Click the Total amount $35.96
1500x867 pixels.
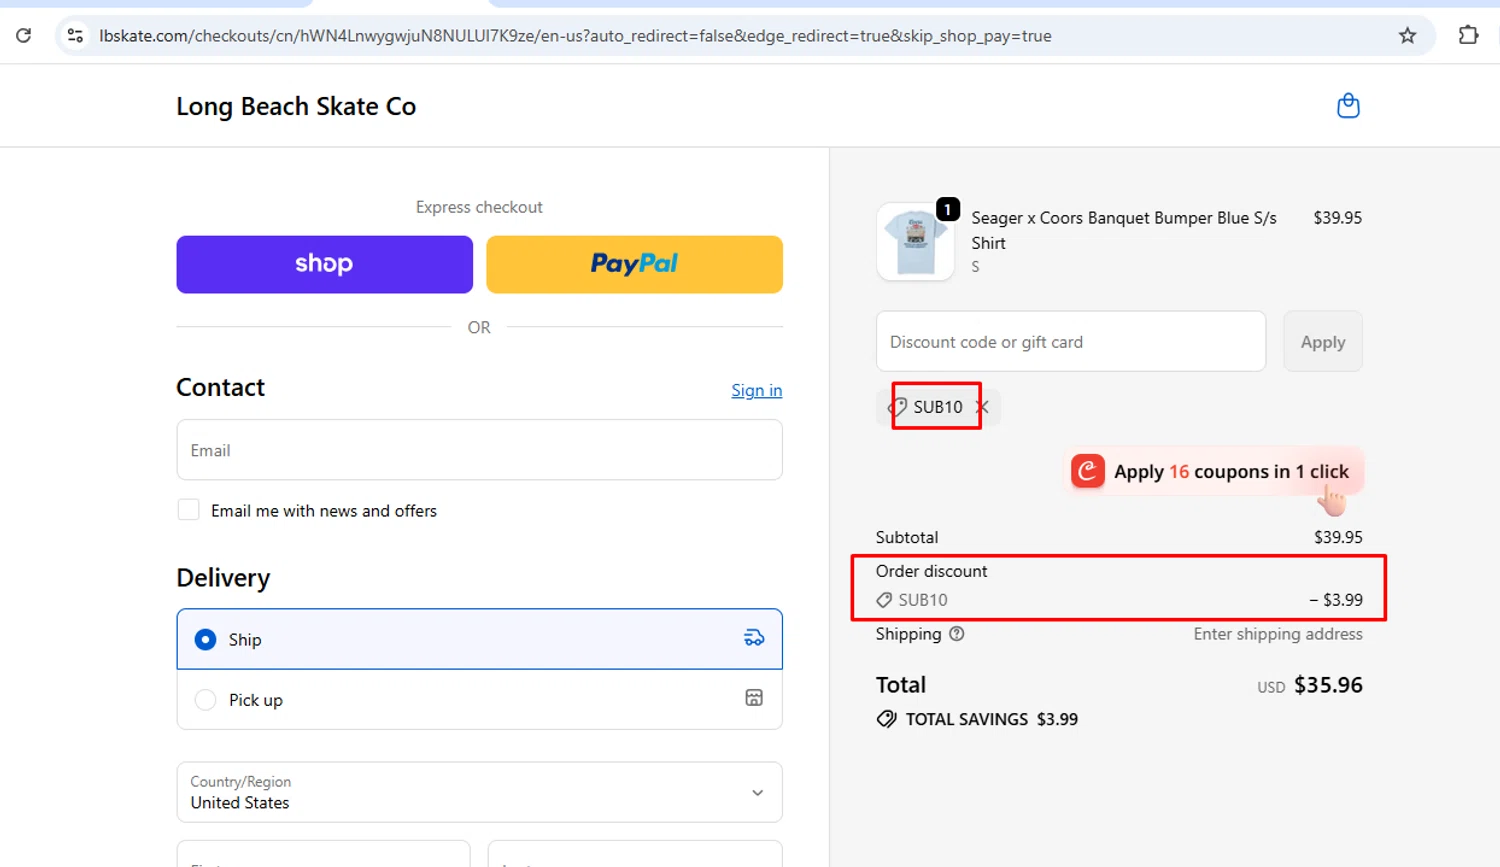pos(1328,685)
